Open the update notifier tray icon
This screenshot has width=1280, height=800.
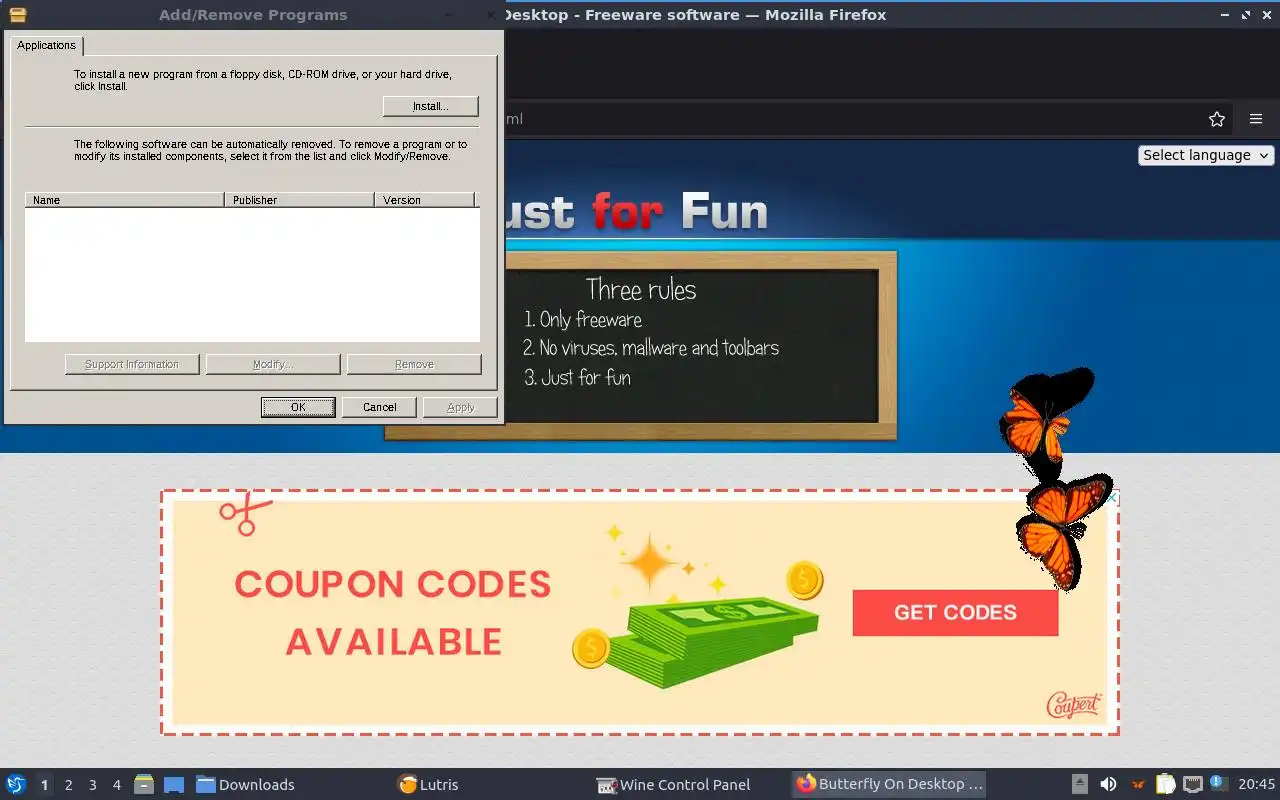1218,783
